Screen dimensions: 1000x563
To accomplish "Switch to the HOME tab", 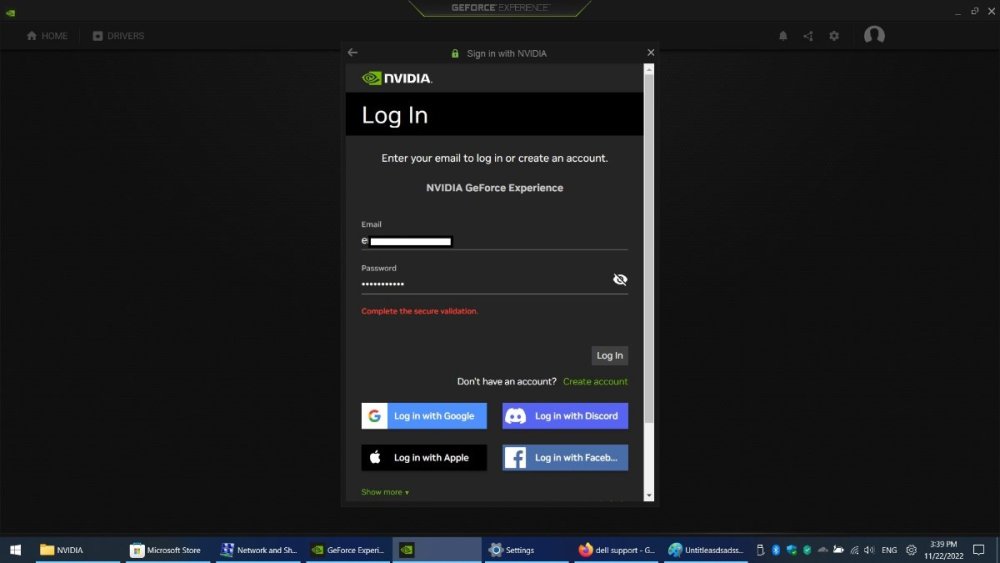I will pyautogui.click(x=47, y=36).
